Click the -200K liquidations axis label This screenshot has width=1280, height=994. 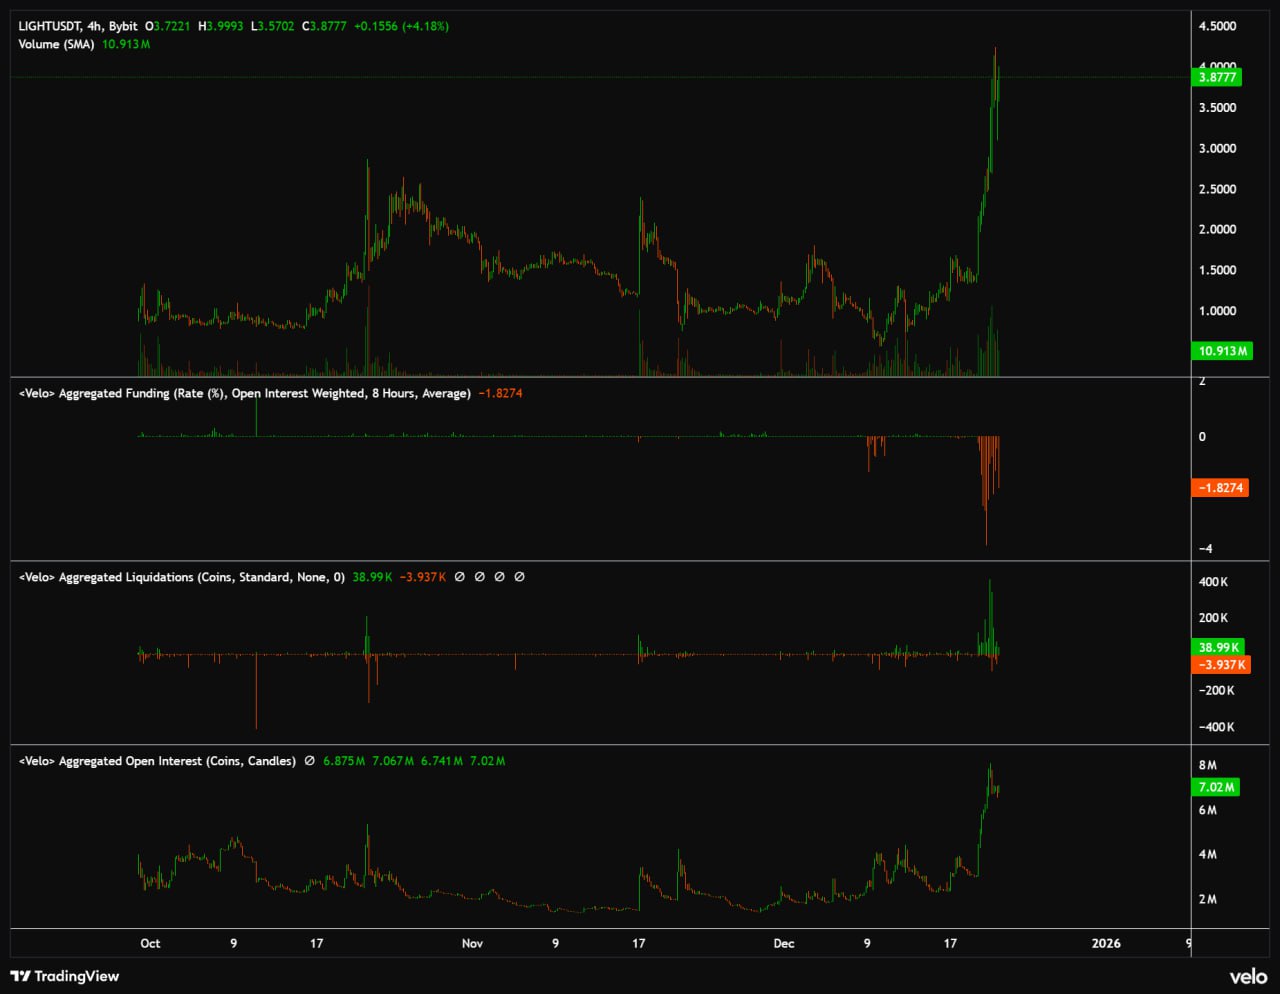pos(1216,691)
